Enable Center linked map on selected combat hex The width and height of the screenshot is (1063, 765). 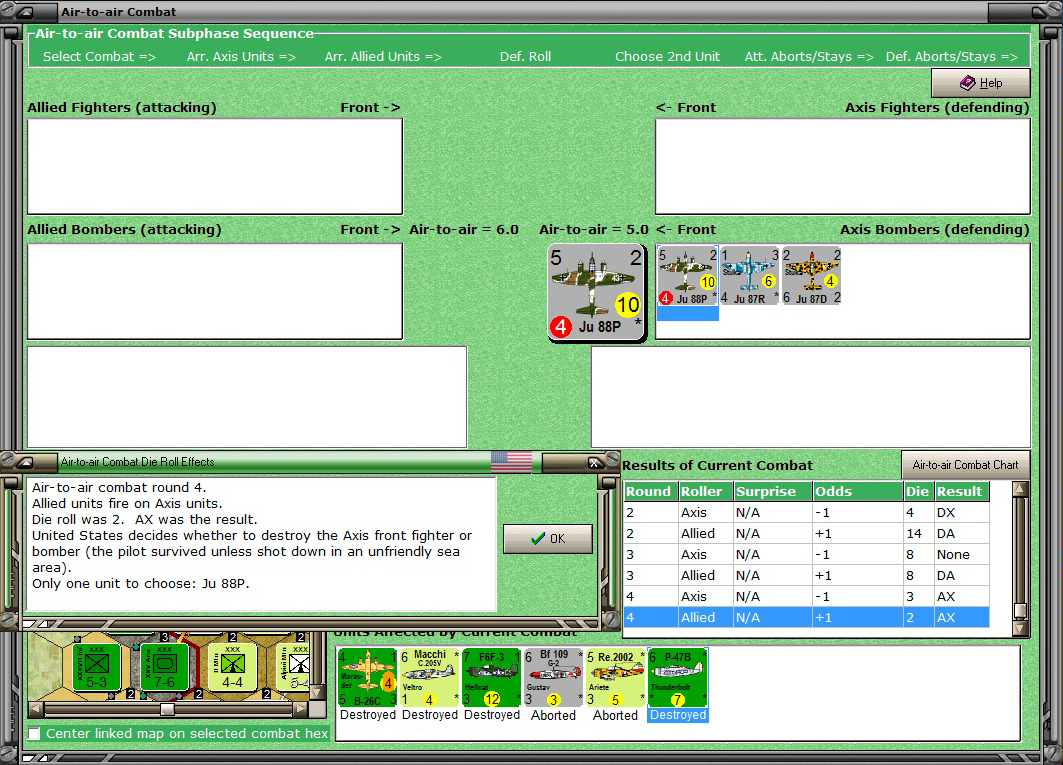34,733
